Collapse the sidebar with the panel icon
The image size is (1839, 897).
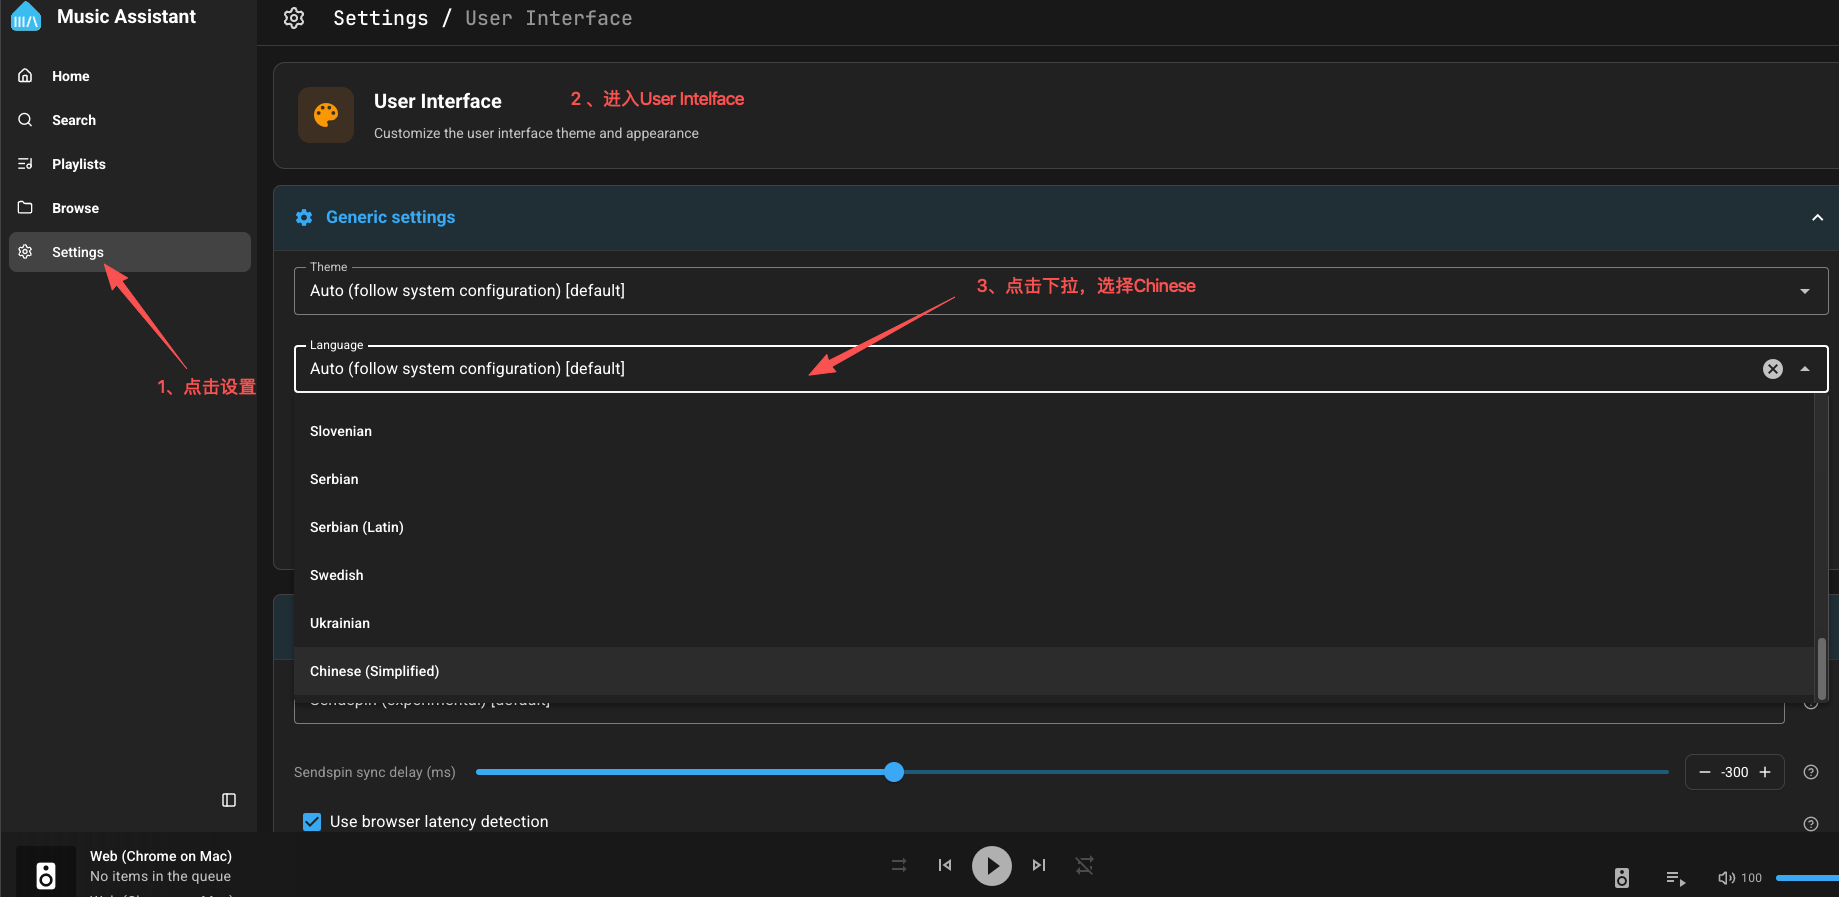point(229,800)
